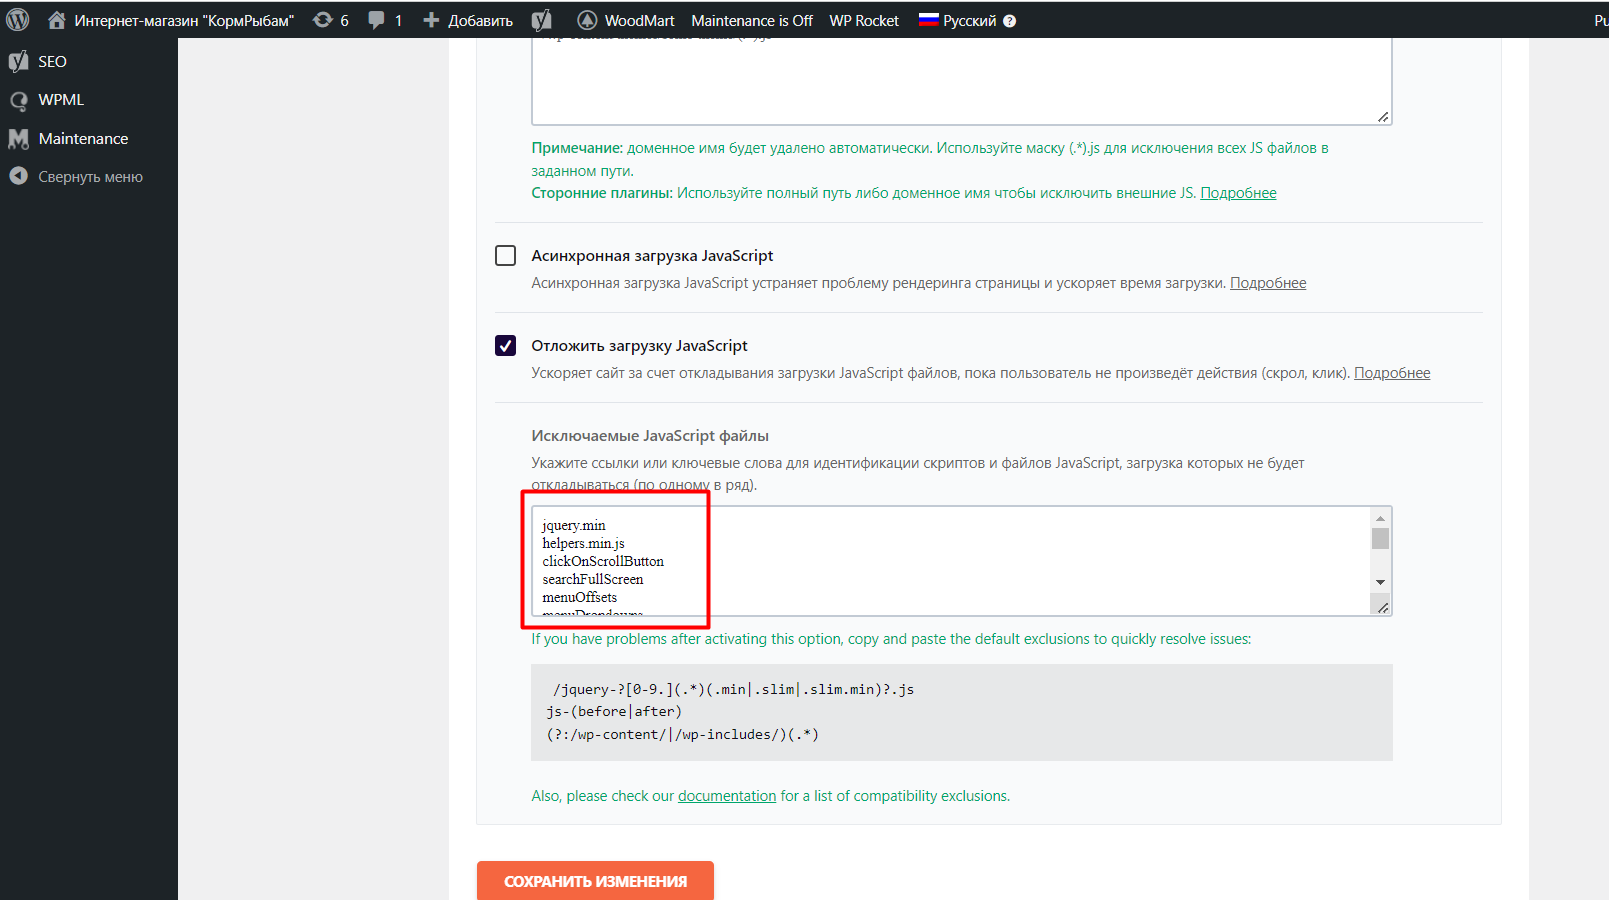Click inside the upper JS exclusion textarea
Viewport: 1609px width, 900px height.
961,81
